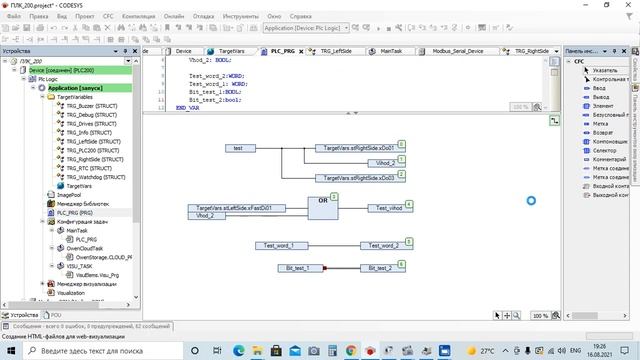Pick the Входной контакт tool in toolbox
Screen dimensions: 640x360
[x=606, y=186]
